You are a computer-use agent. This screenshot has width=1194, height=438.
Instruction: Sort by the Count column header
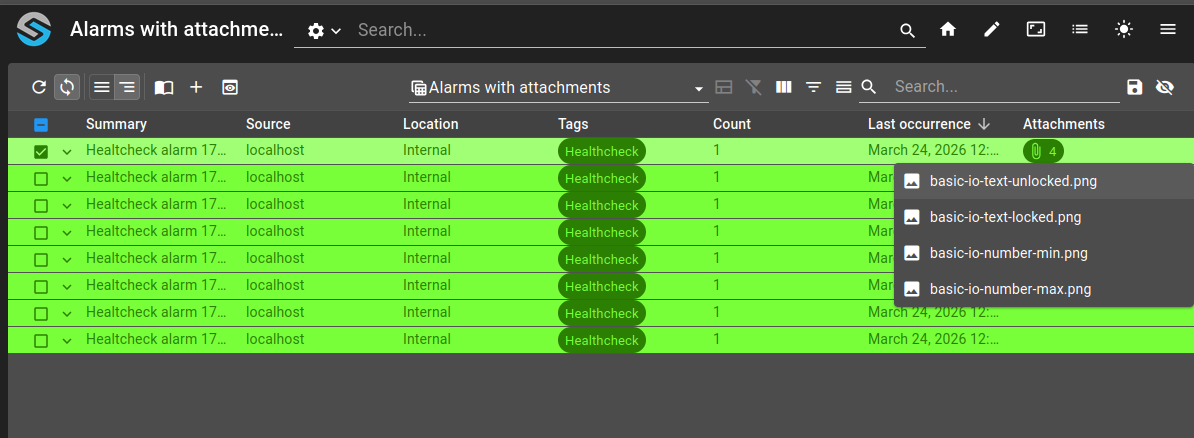pyautogui.click(x=732, y=124)
